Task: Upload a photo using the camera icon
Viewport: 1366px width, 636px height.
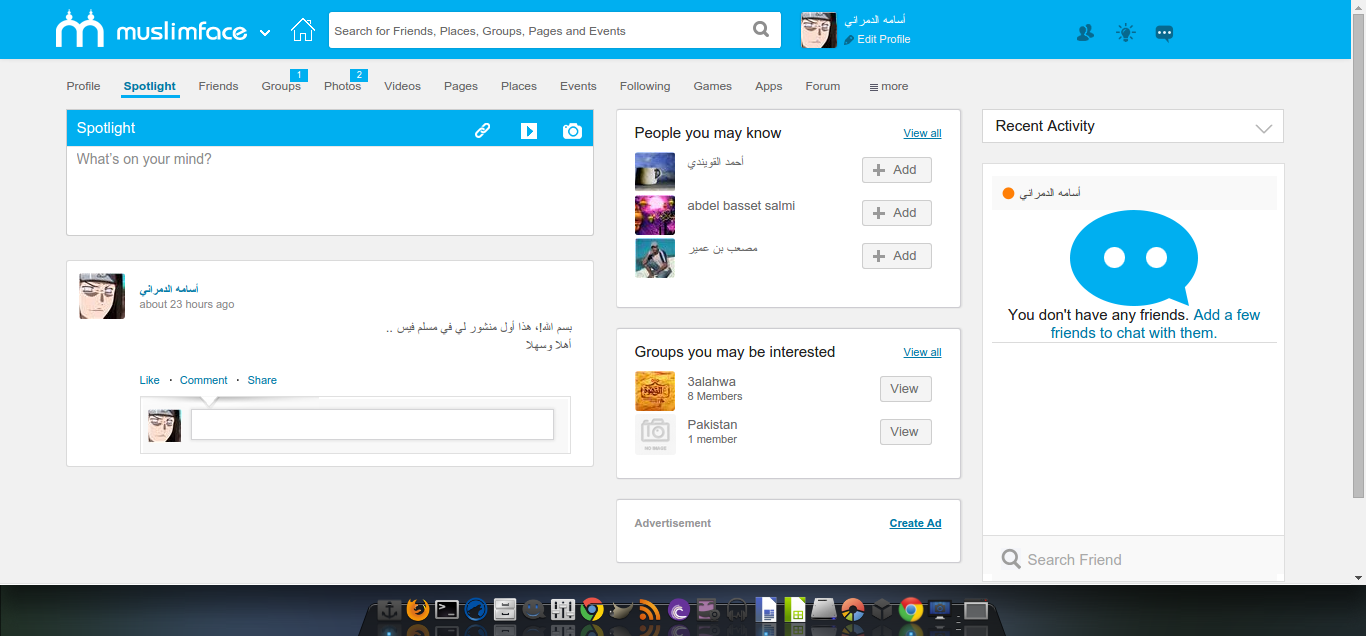Action: [572, 129]
